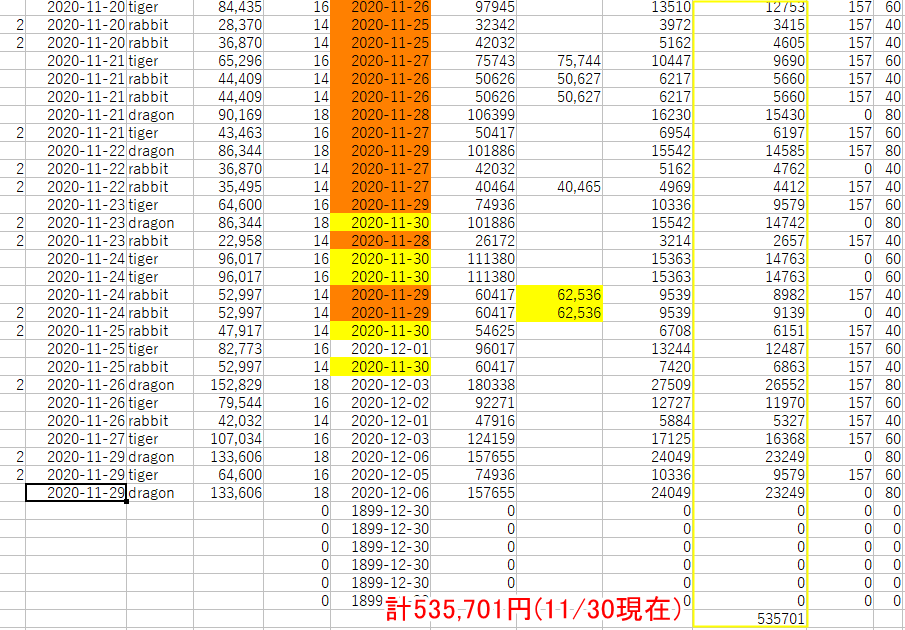Select the cell containing 40,465
The image size is (905, 630).
coord(559,187)
